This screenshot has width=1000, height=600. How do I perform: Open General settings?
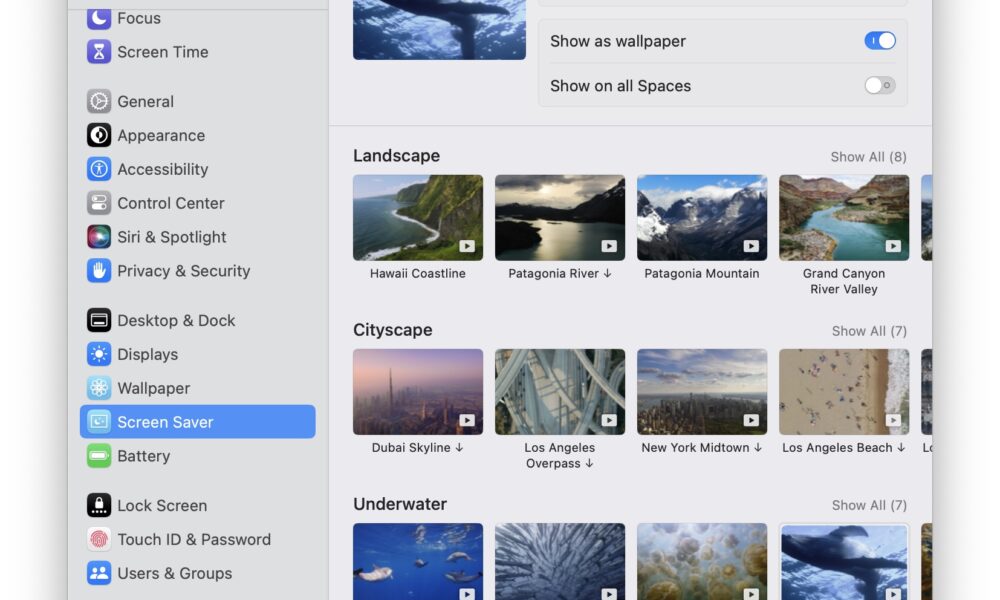click(198, 101)
